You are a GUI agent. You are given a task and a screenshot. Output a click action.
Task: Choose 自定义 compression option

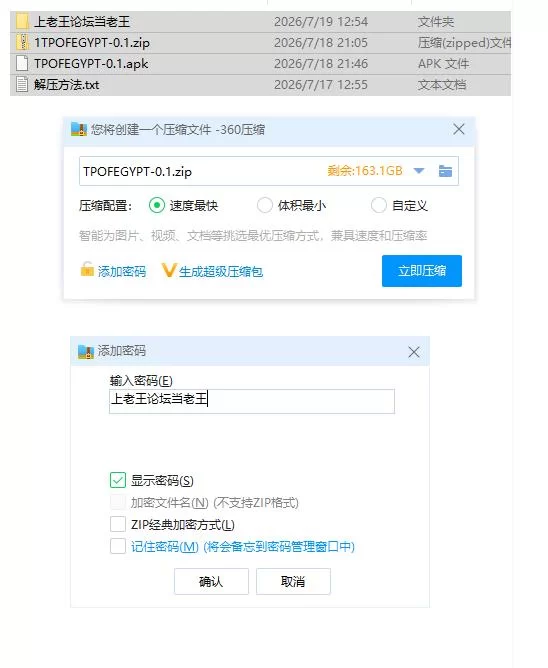point(378,205)
